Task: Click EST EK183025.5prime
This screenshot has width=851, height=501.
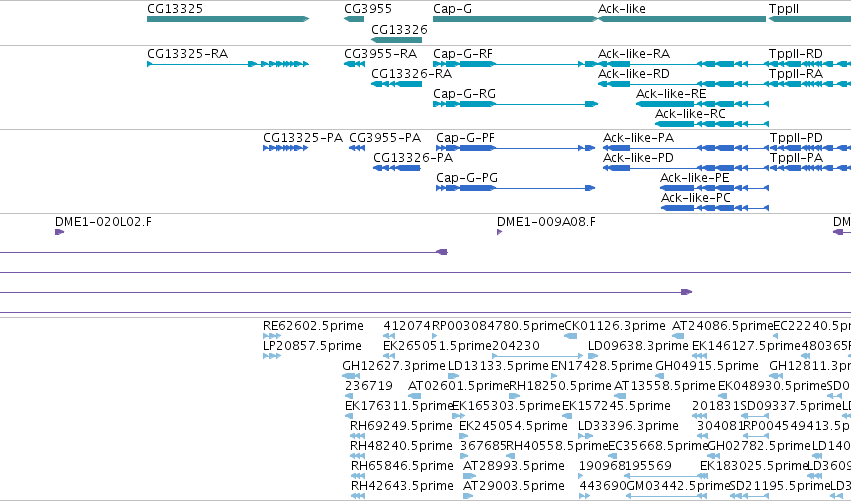Action: pos(704,477)
